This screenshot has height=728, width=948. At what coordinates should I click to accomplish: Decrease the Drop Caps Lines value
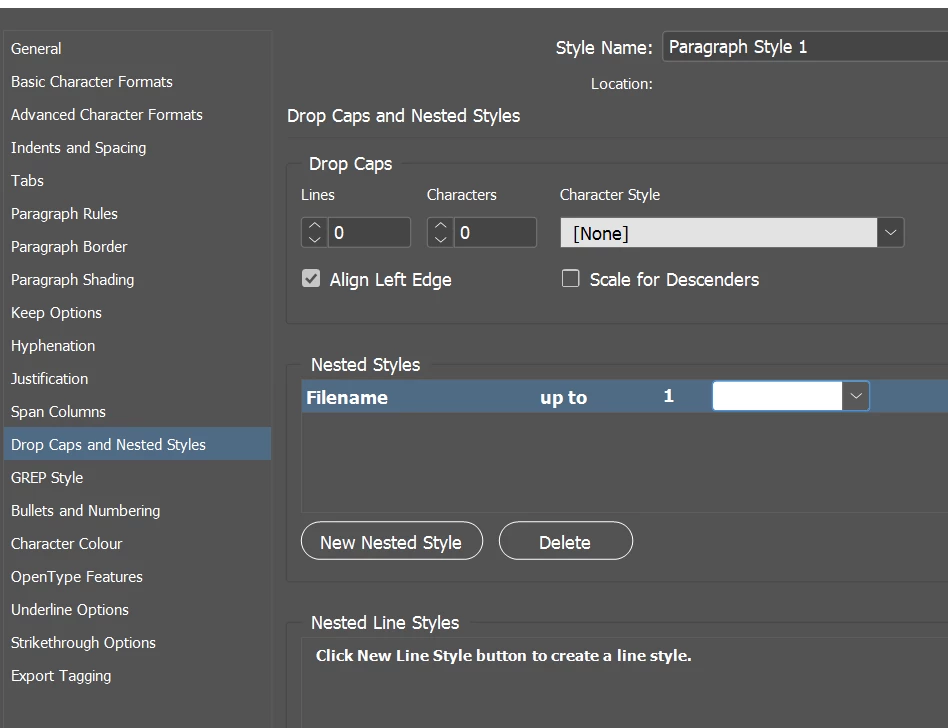tap(314, 239)
